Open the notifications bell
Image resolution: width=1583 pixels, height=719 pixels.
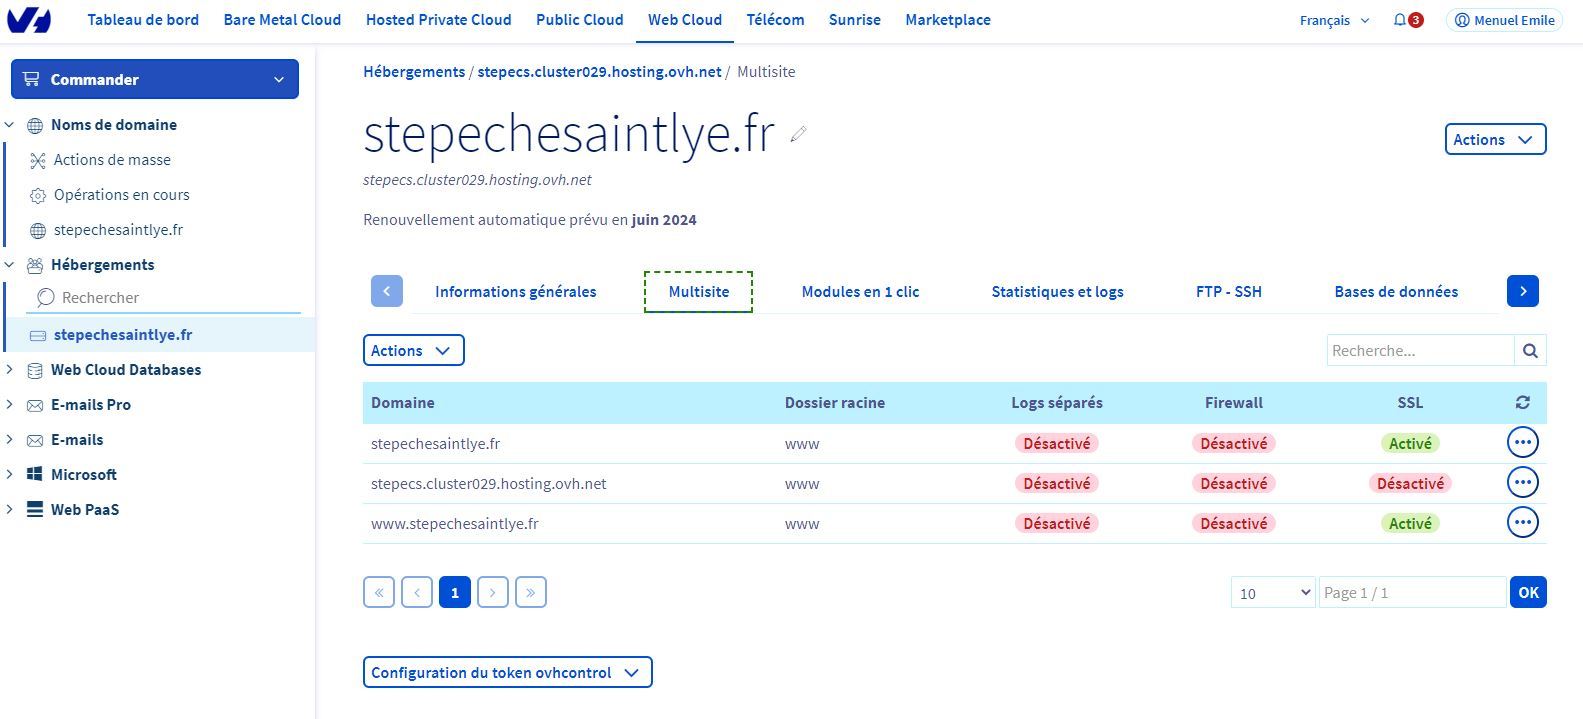(1399, 20)
